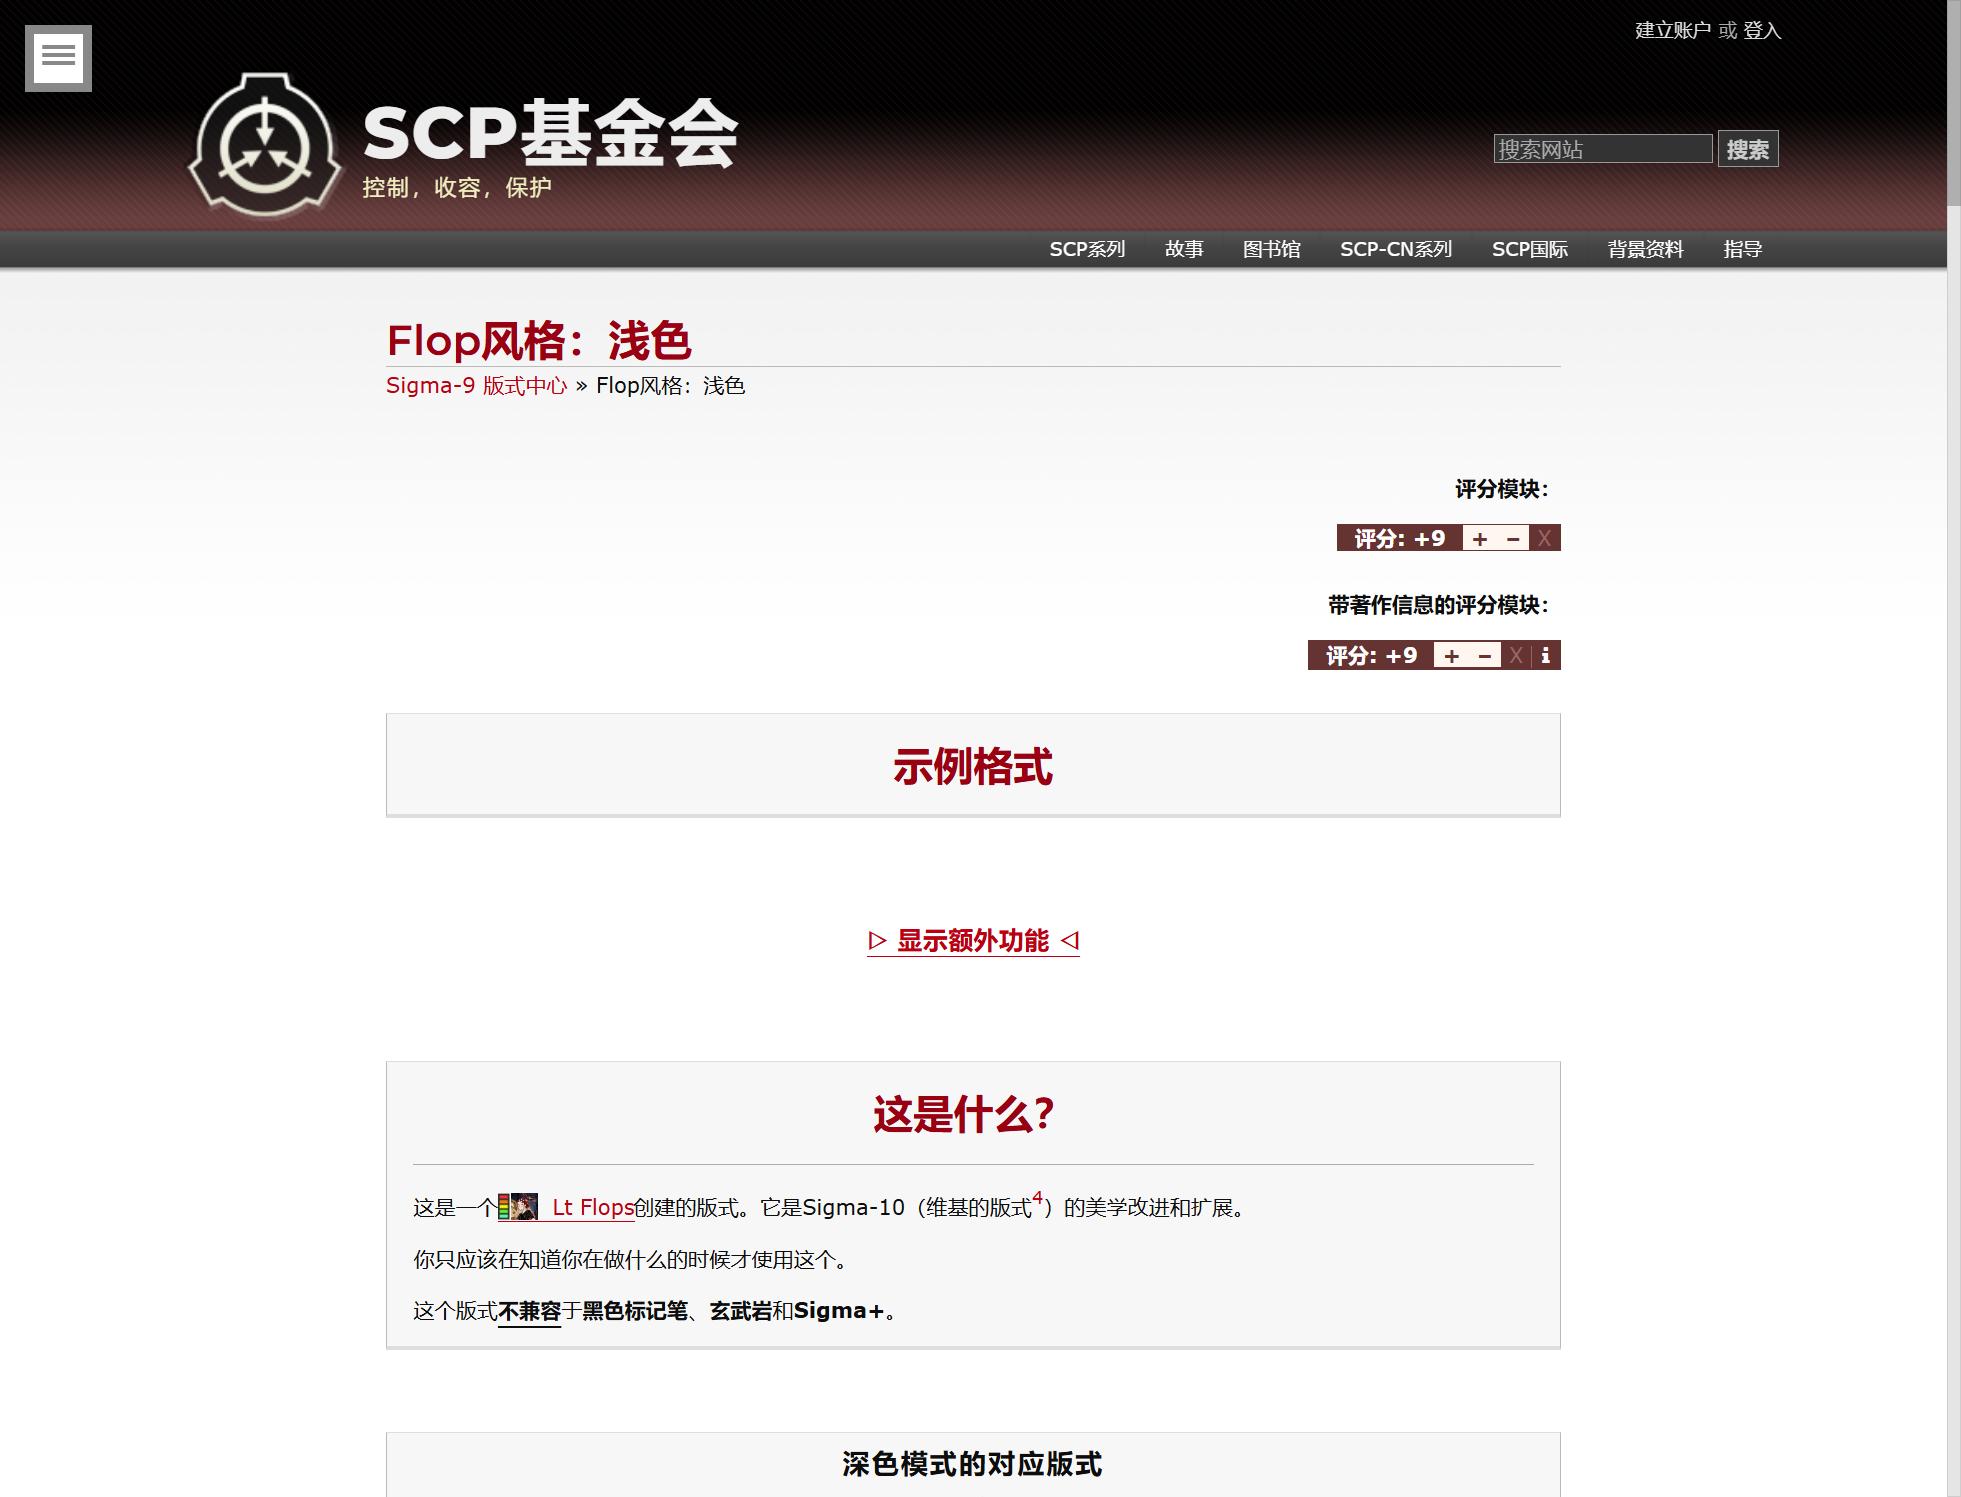Screen dimensions: 1961x1497
Task: Upvote with plus in first rating module
Action: [x=1479, y=539]
